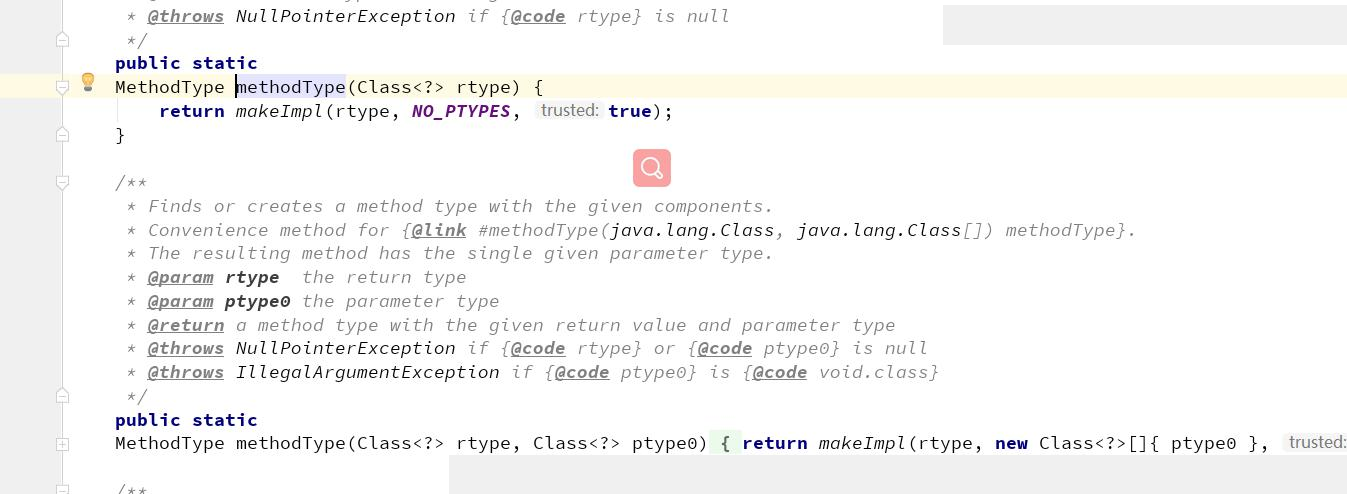
Task: Place caret on highlighted methodType method name
Action: click(291, 87)
